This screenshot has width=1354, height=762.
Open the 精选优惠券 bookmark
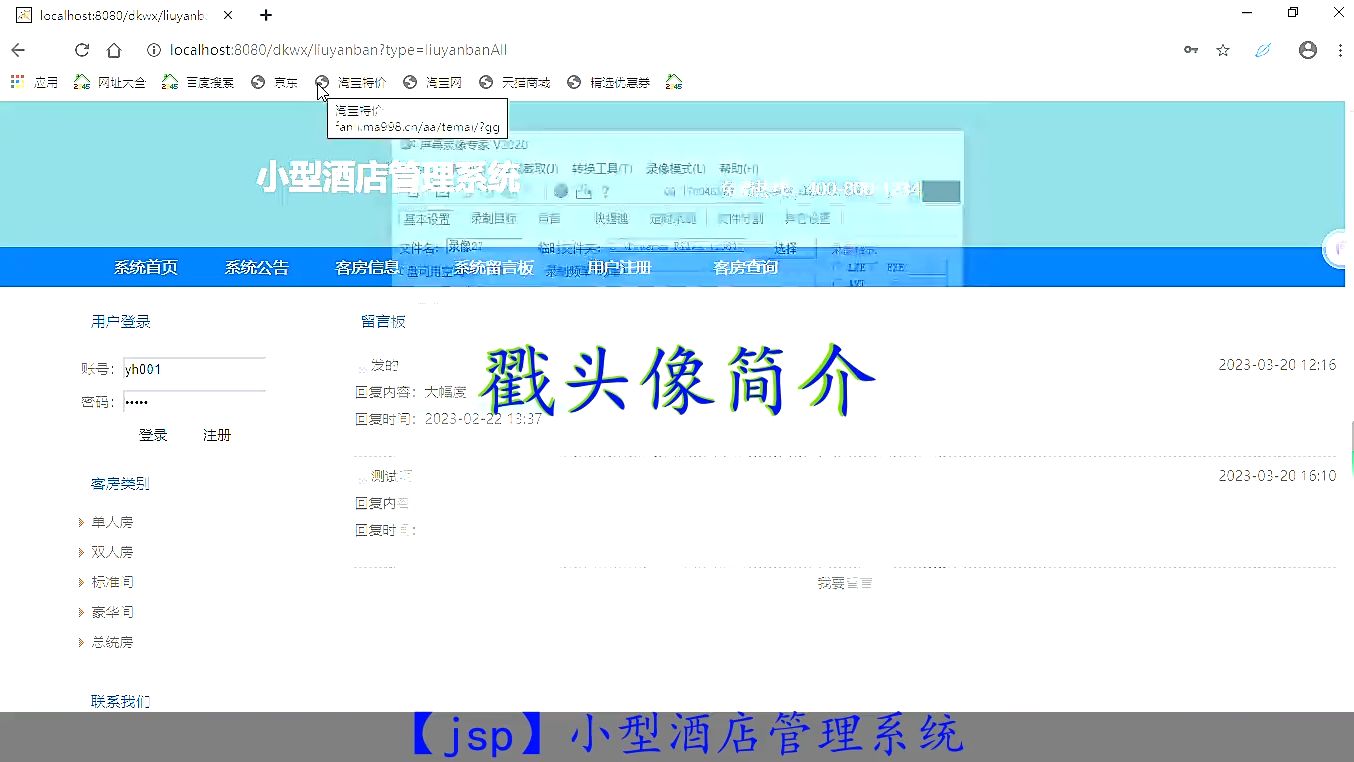coord(608,82)
